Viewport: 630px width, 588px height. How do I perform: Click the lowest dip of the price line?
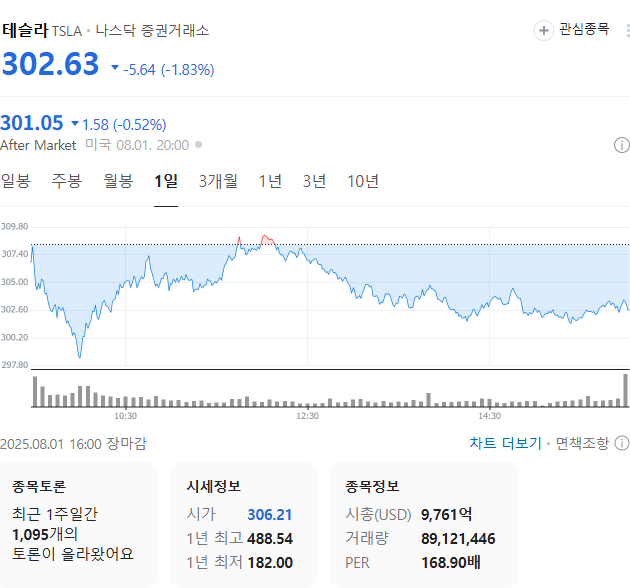80,356
